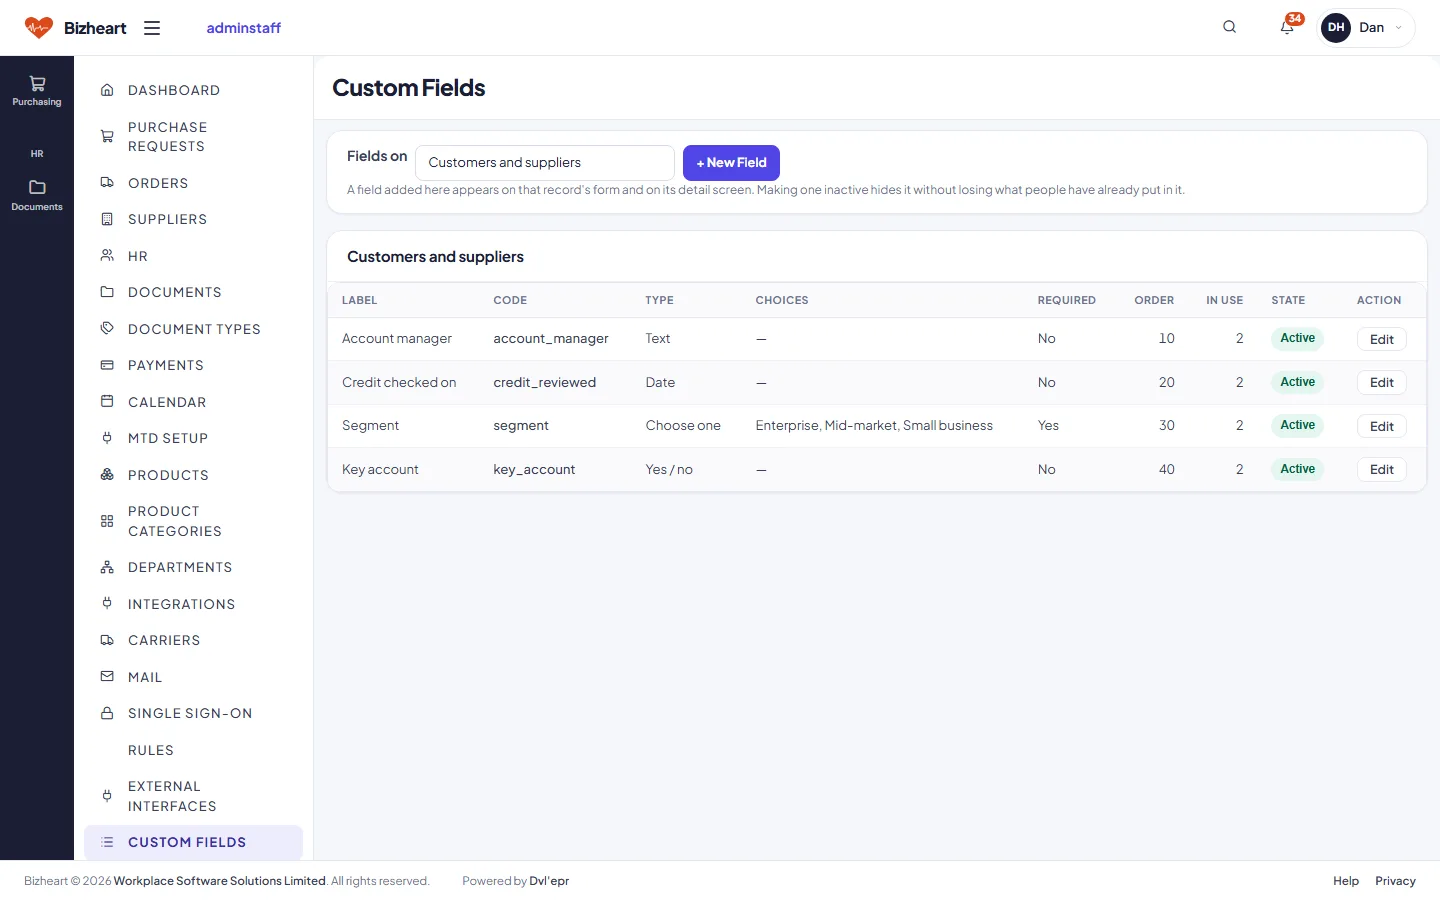The image size is (1440, 900).
Task: Click the Payments card icon
Action: click(x=107, y=365)
